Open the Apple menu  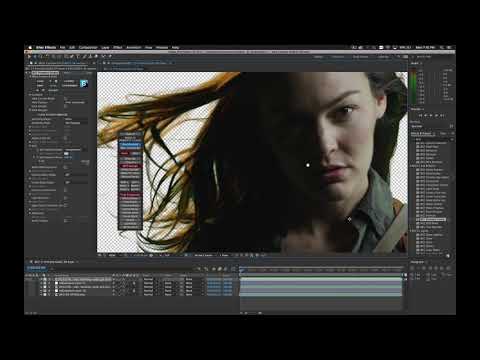[30, 47]
